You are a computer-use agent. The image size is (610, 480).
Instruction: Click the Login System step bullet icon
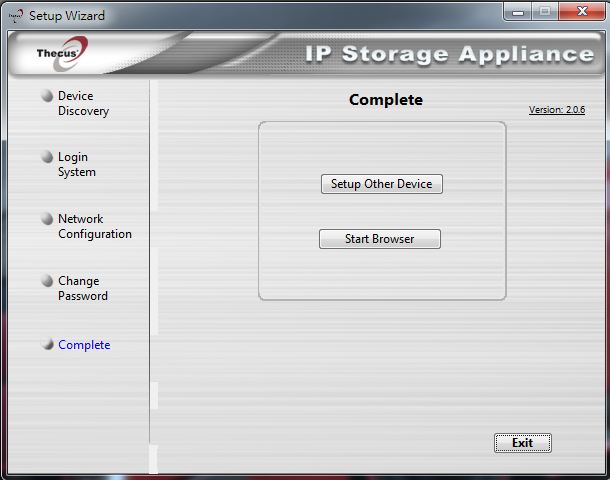[x=47, y=157]
